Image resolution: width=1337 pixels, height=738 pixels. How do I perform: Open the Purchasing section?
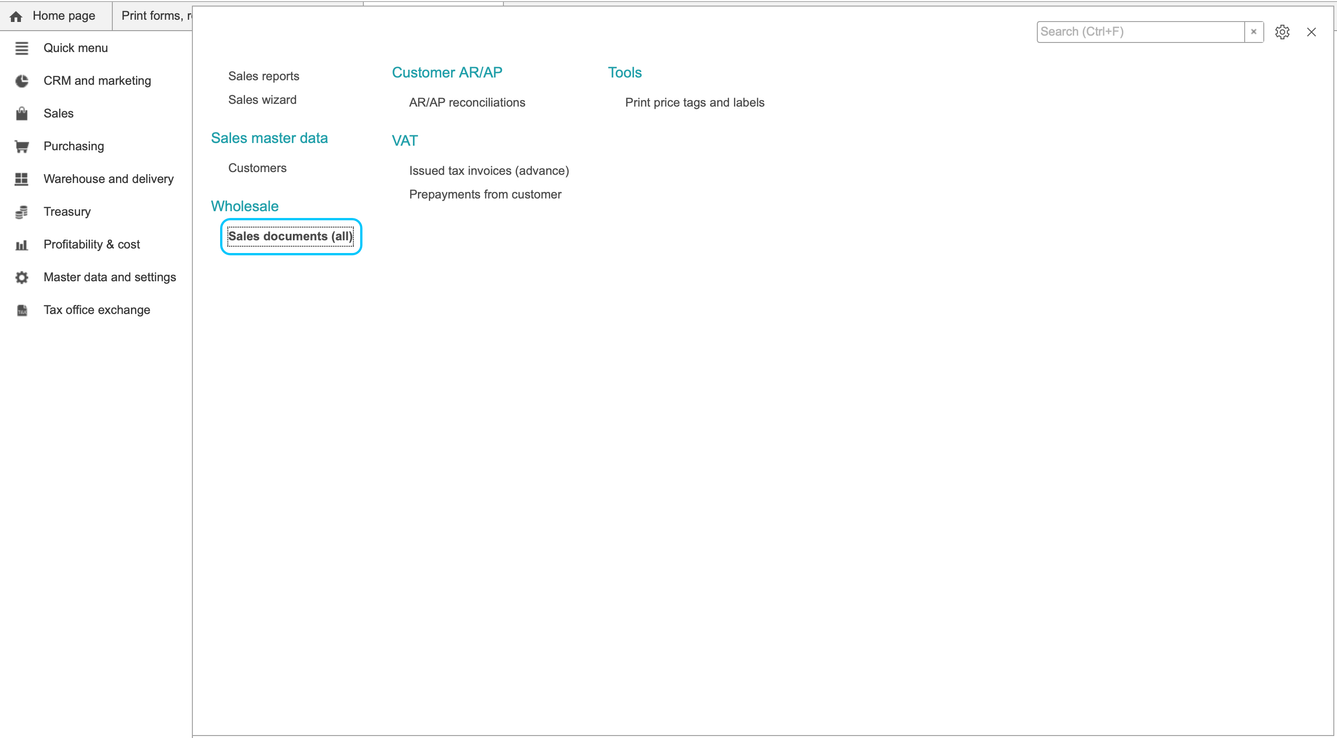coord(74,146)
